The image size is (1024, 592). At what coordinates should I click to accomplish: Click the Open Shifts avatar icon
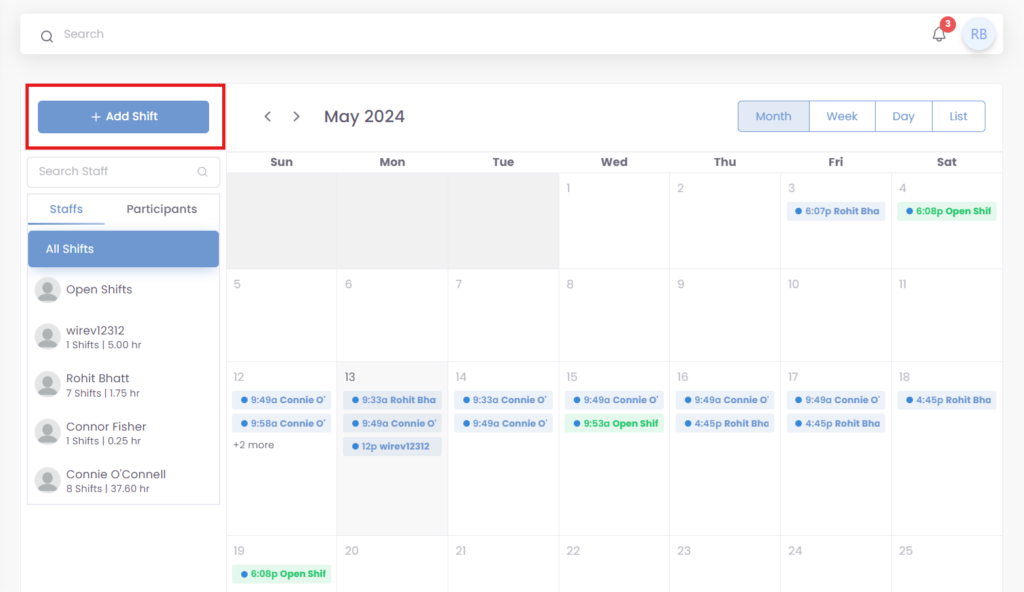coord(47,289)
